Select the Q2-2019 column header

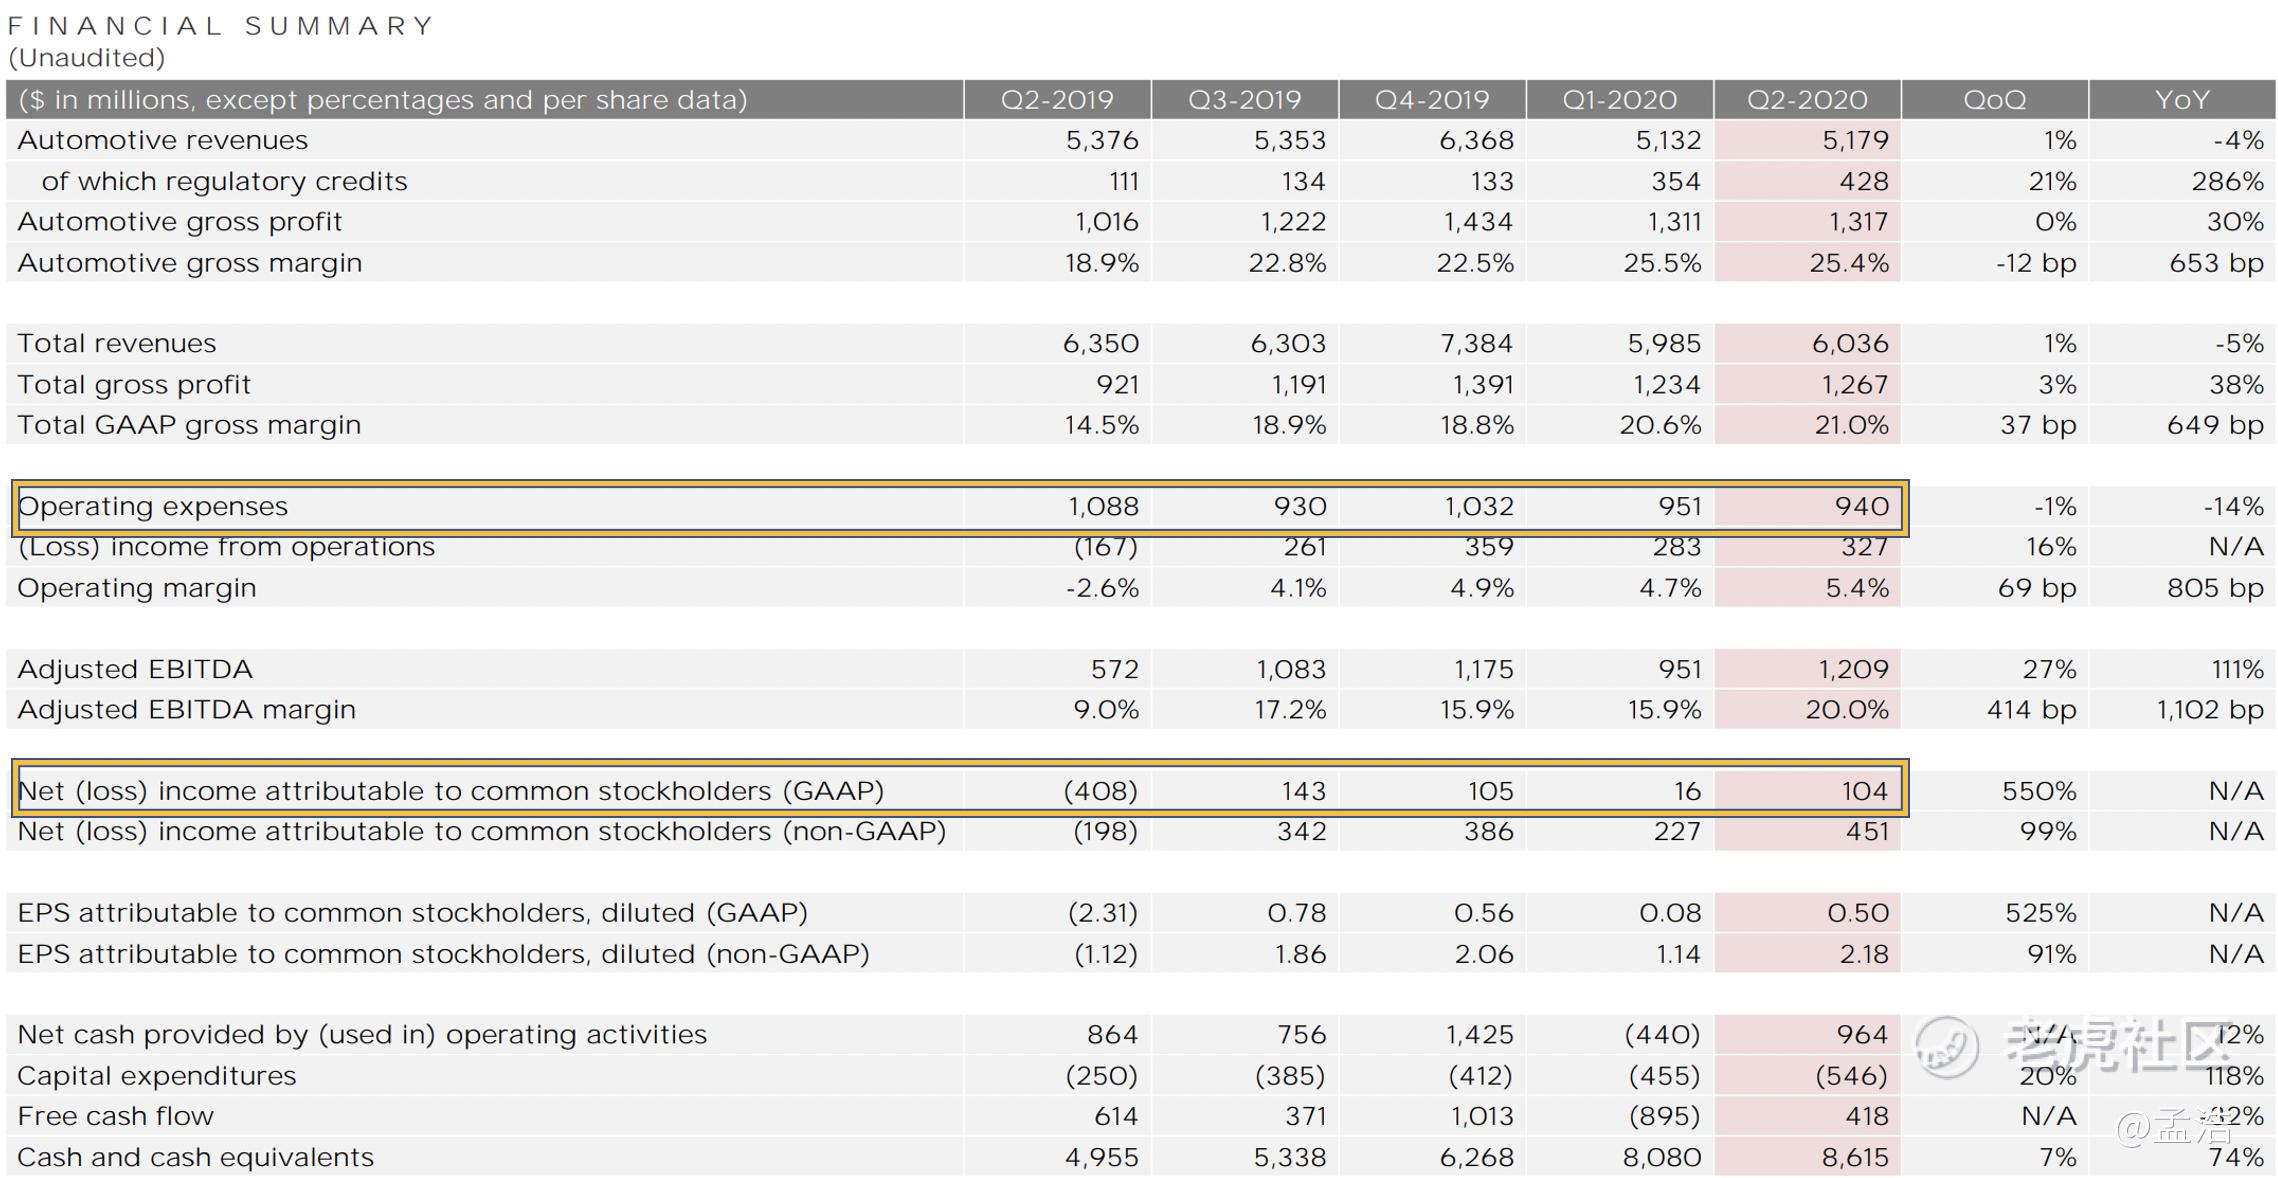(1057, 100)
